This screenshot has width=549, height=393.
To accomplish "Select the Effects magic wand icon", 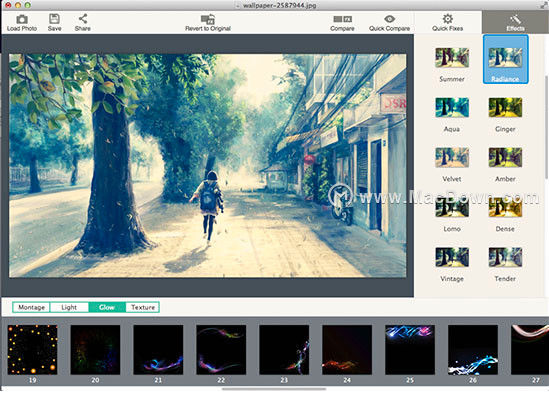I will pos(515,19).
